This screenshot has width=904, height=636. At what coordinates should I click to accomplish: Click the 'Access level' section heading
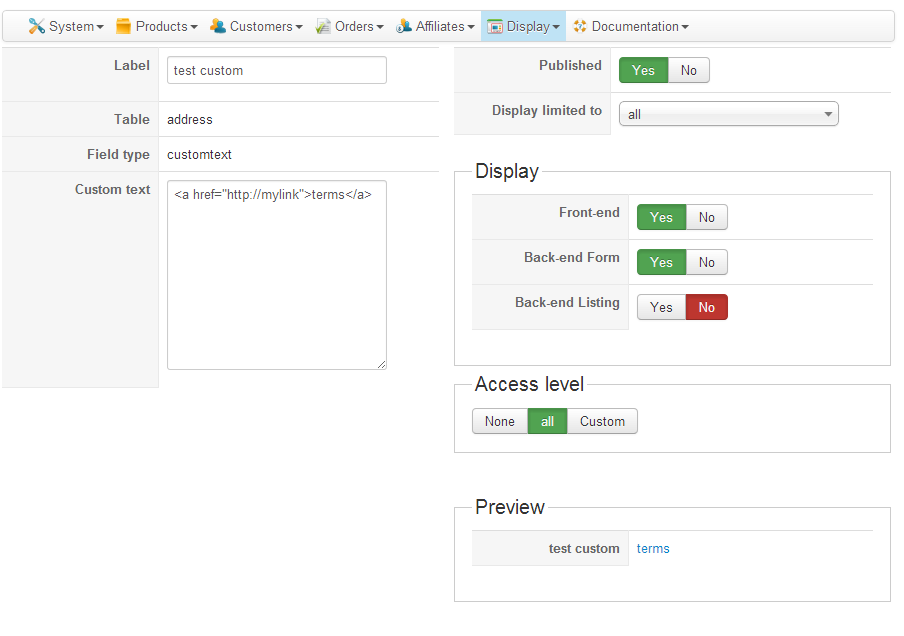[x=529, y=384]
